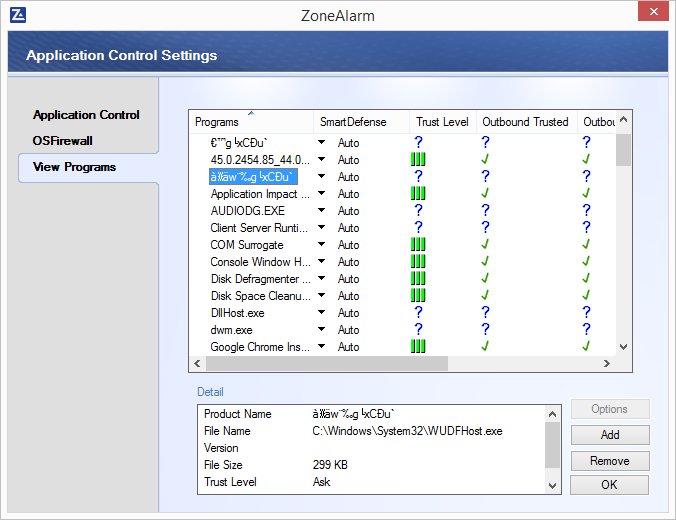Open SmartDefense dropdown for COM Surrogate
Viewport: 676px width, 520px height.
click(321, 244)
